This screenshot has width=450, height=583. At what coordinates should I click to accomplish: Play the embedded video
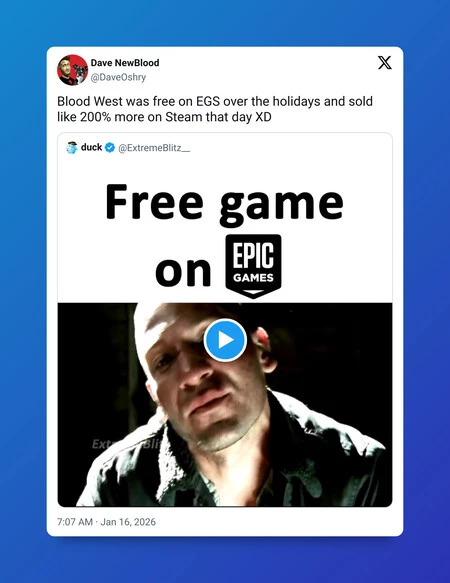(225, 340)
